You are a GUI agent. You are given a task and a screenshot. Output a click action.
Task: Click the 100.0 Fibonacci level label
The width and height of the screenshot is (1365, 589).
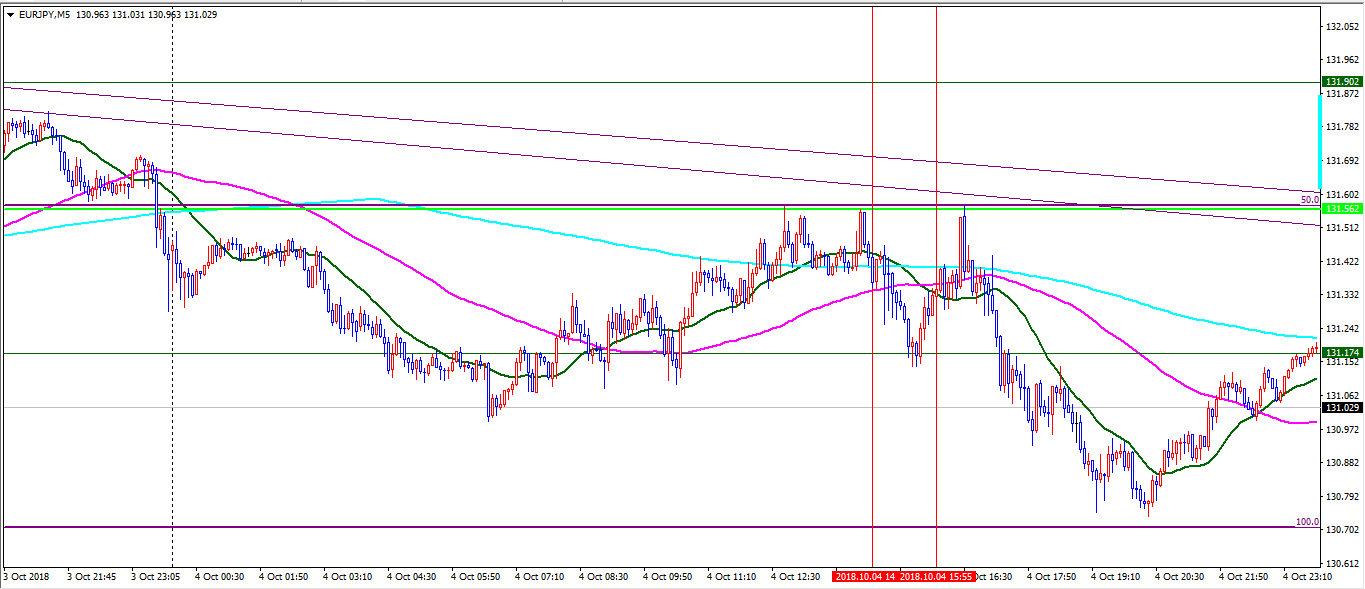point(1308,522)
